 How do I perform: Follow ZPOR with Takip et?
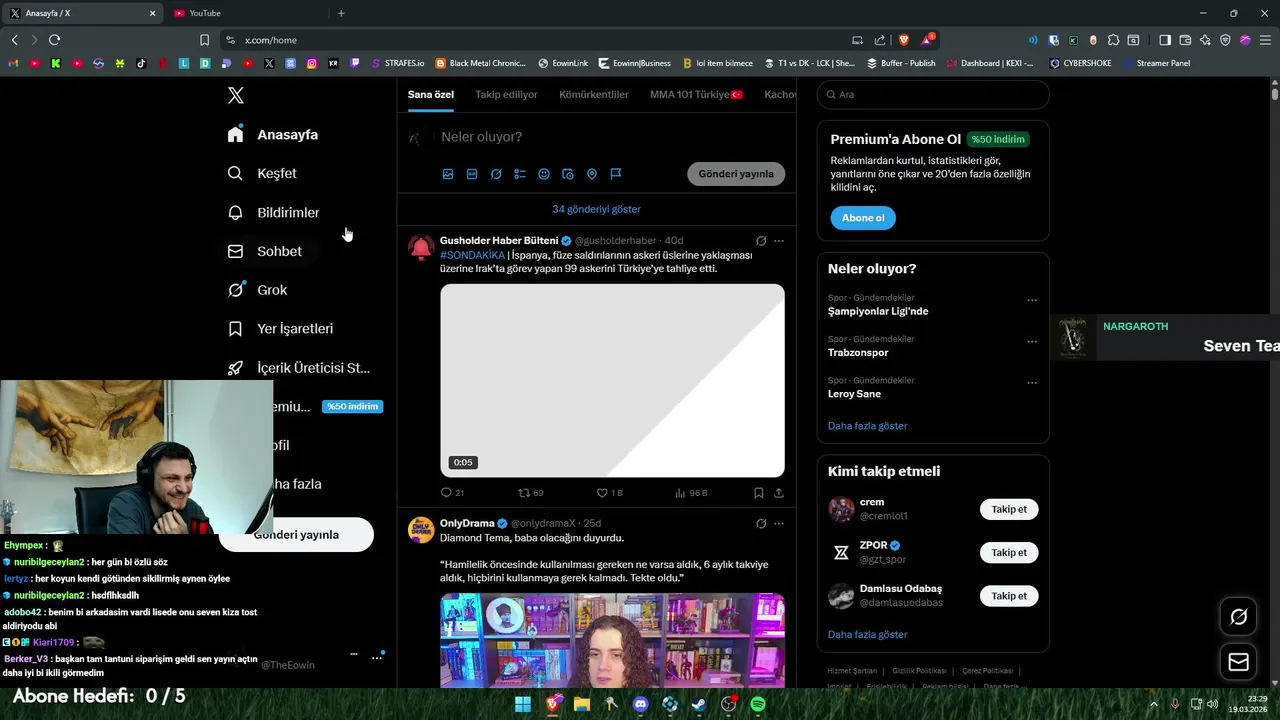(x=1009, y=552)
